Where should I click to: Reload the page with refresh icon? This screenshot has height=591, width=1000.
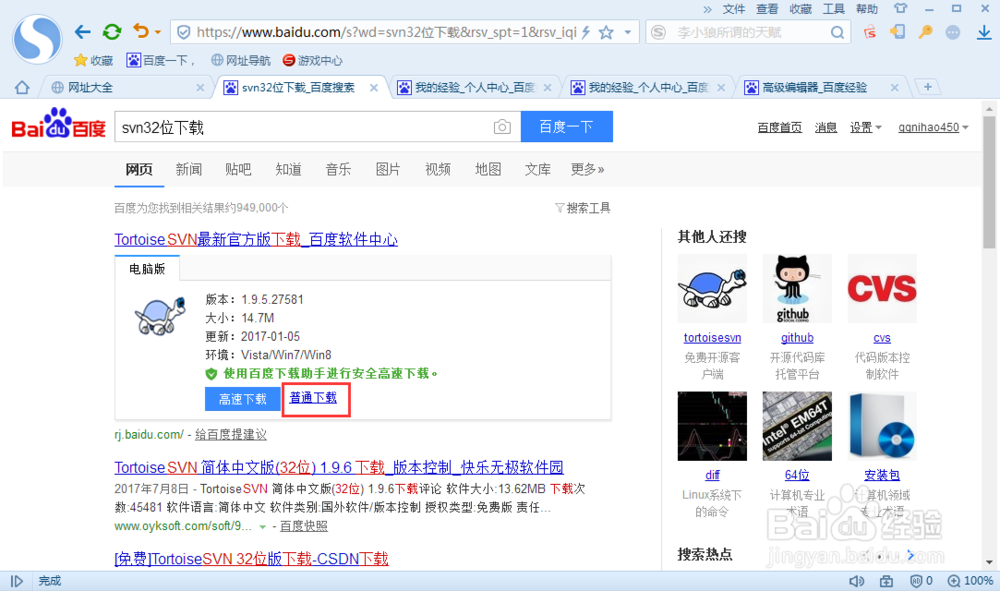point(112,31)
